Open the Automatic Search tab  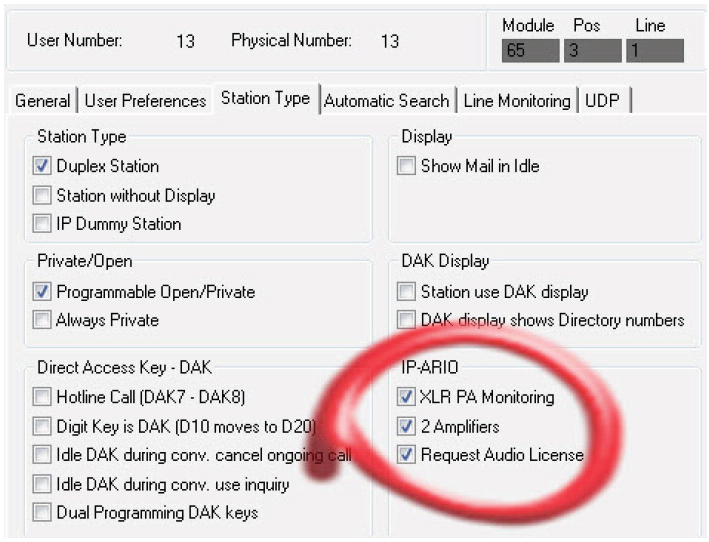(387, 100)
